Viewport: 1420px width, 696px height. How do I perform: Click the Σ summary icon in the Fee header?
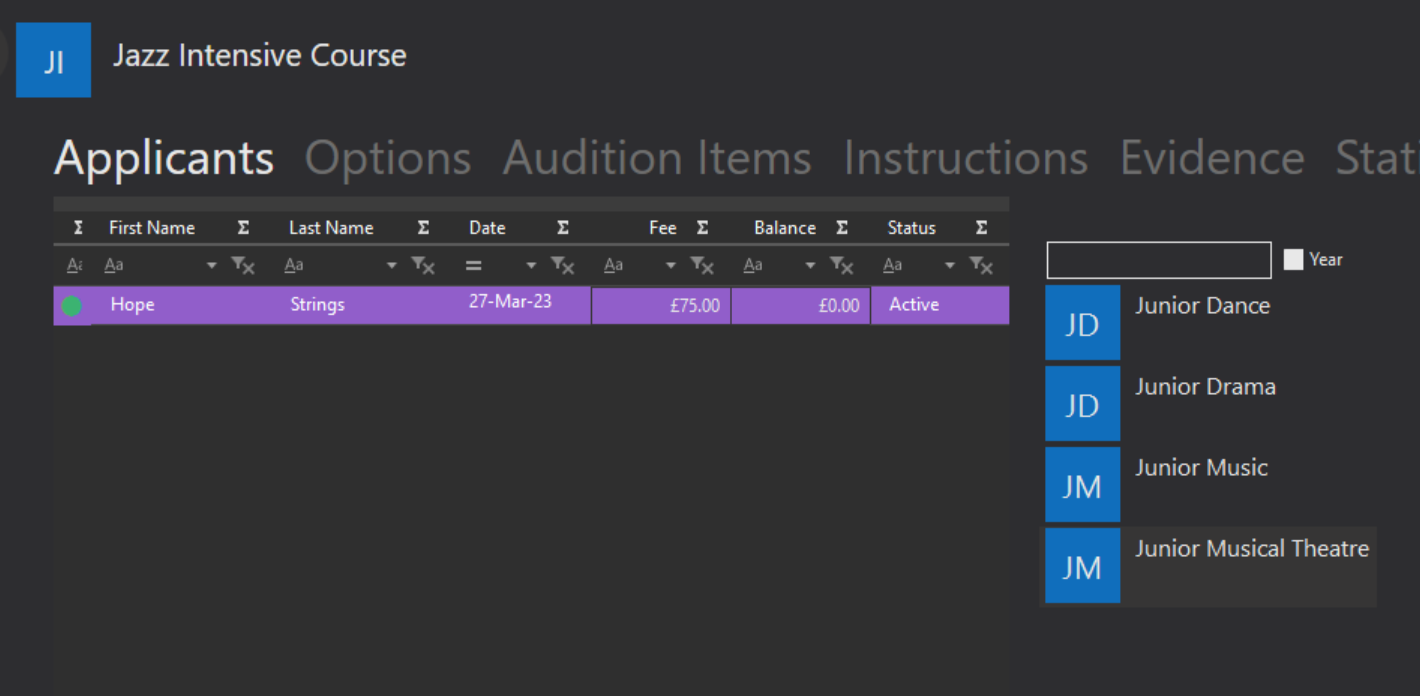coord(703,228)
